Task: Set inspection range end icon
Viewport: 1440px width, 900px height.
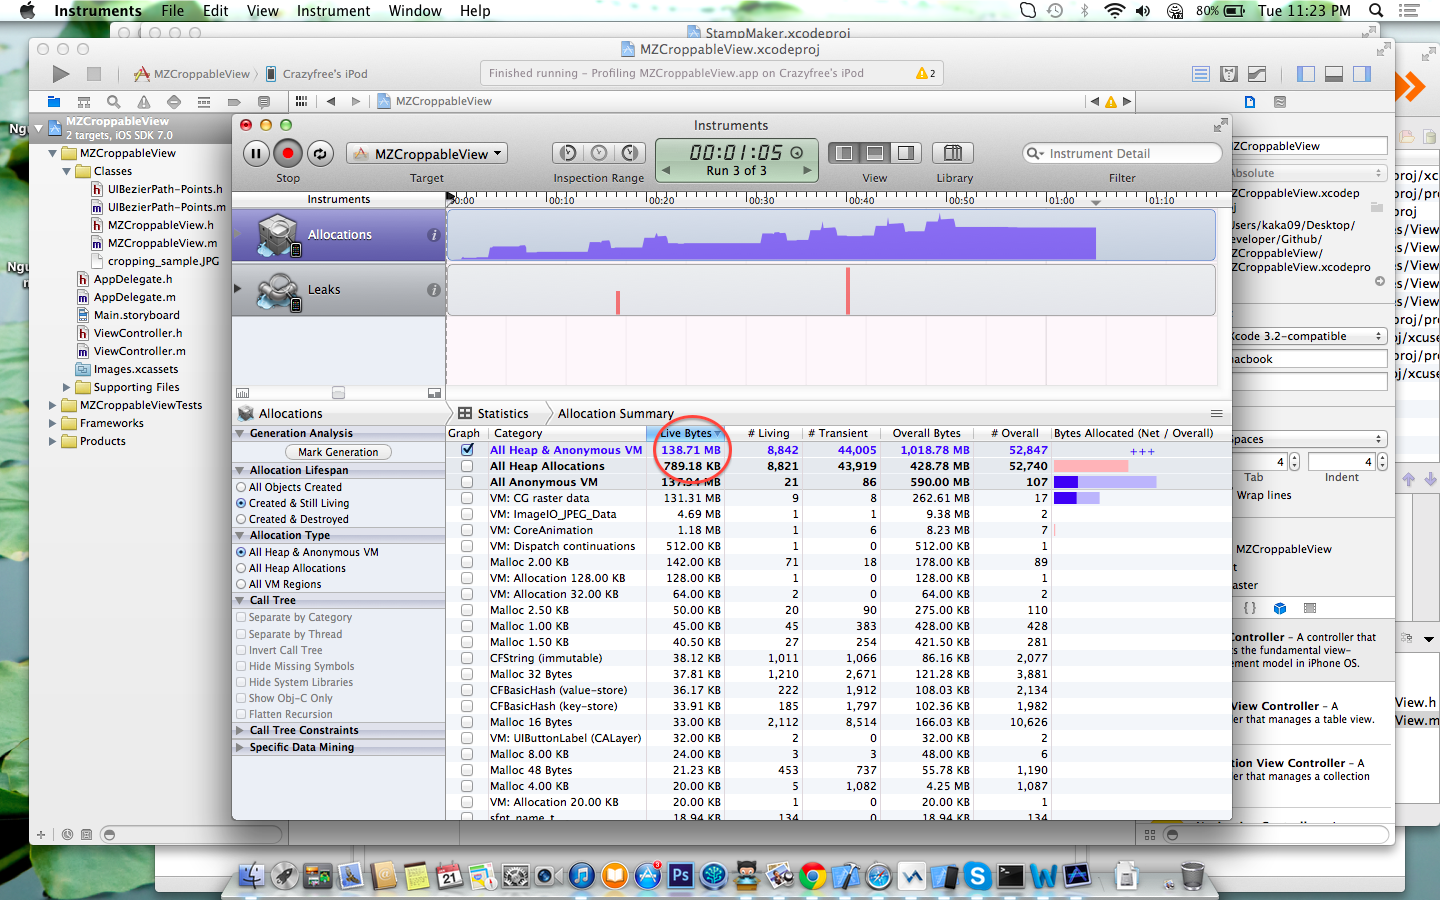Action: click(x=630, y=153)
